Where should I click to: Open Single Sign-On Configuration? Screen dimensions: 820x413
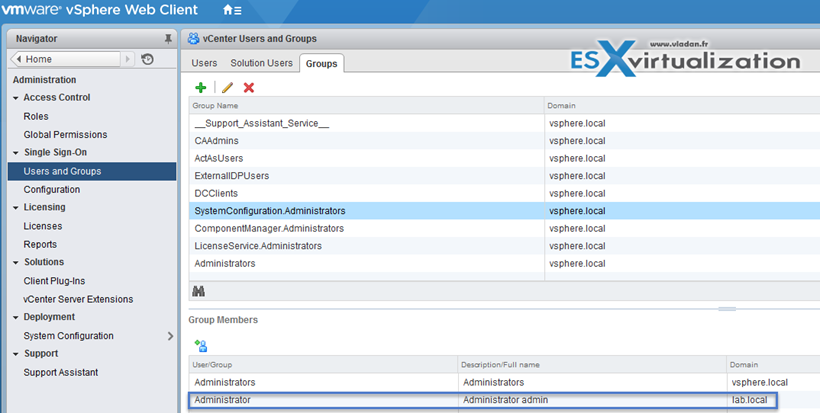pyautogui.click(x=52, y=189)
